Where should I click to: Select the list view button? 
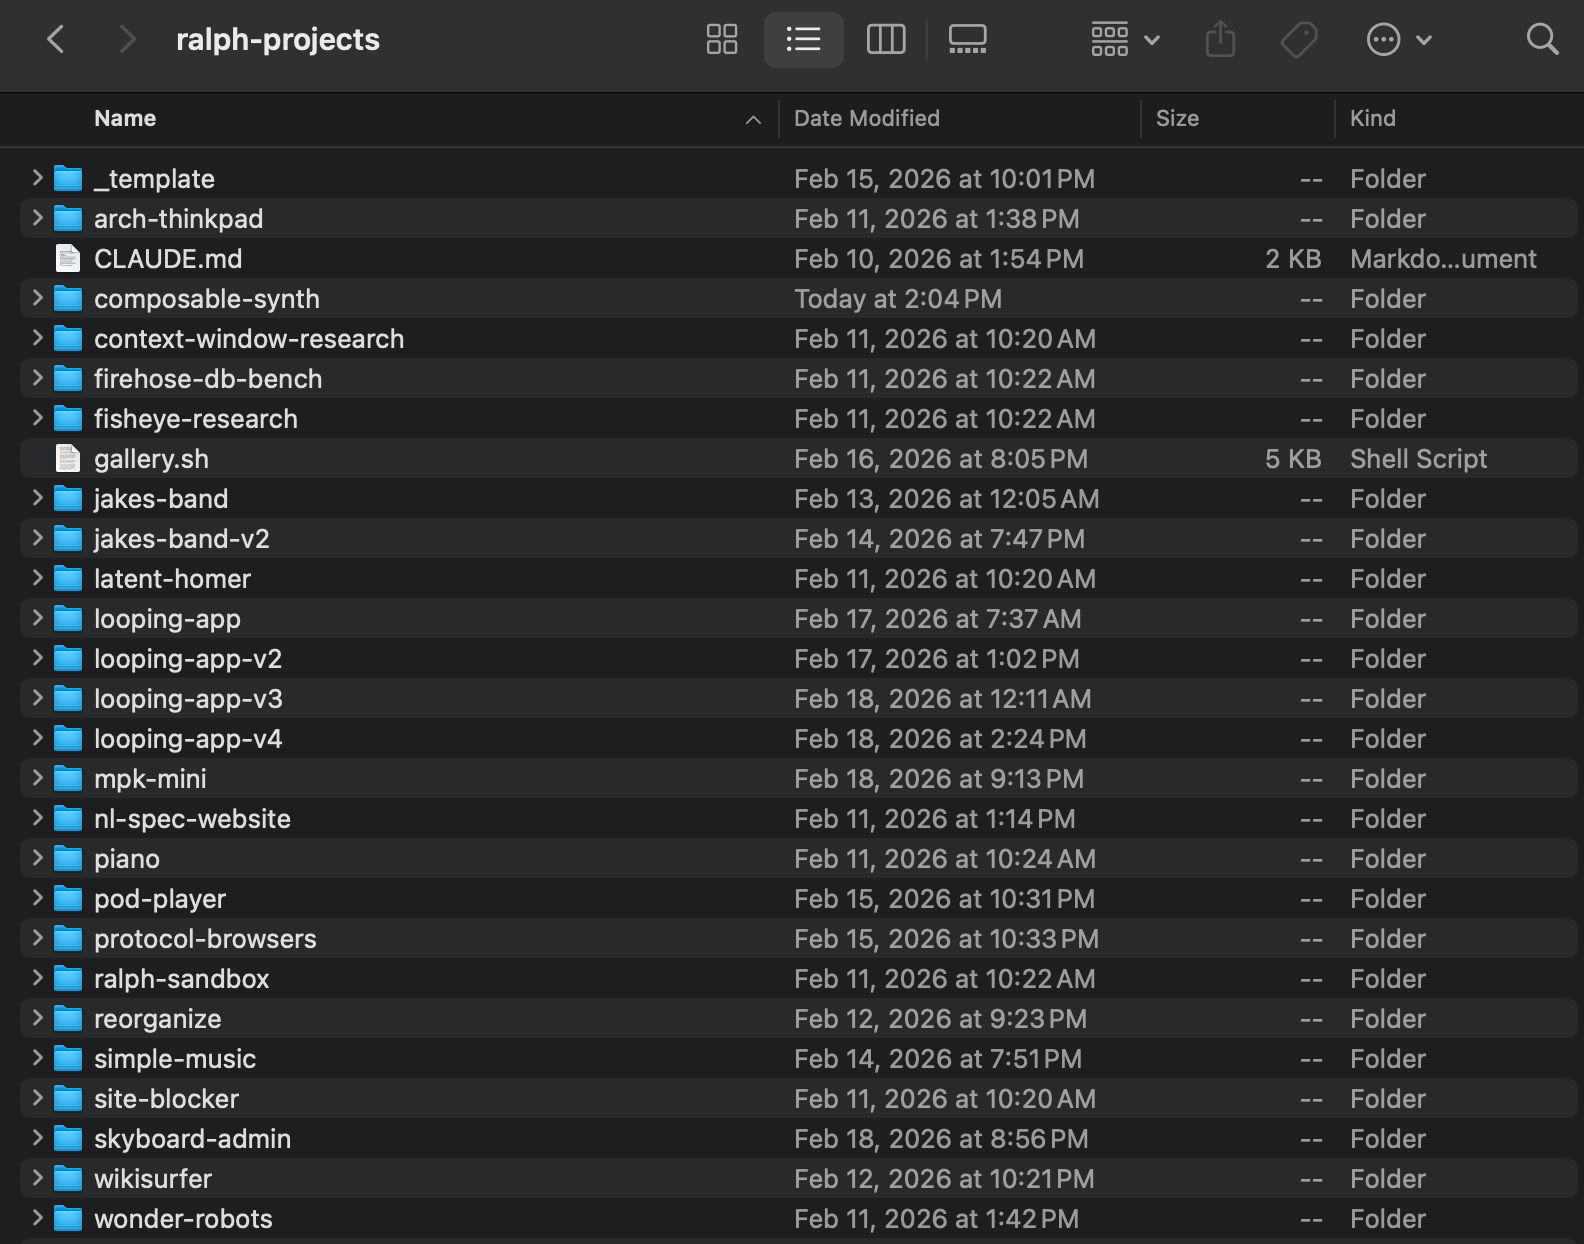[x=803, y=40]
